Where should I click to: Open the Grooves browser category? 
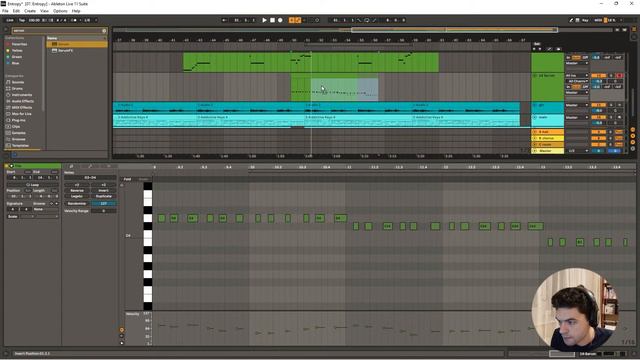click(x=19, y=139)
